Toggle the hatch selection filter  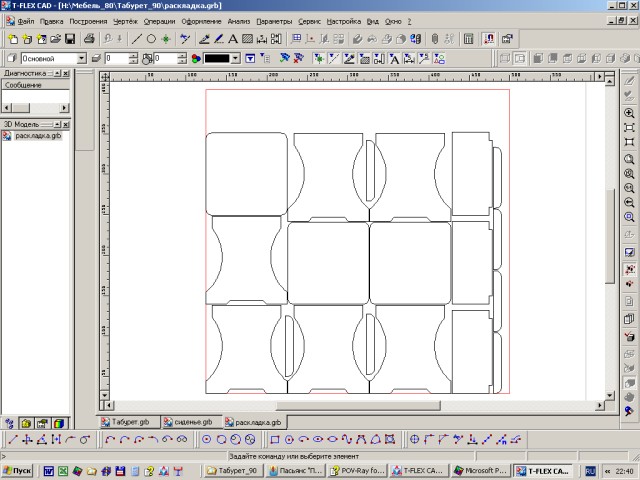tap(364, 59)
